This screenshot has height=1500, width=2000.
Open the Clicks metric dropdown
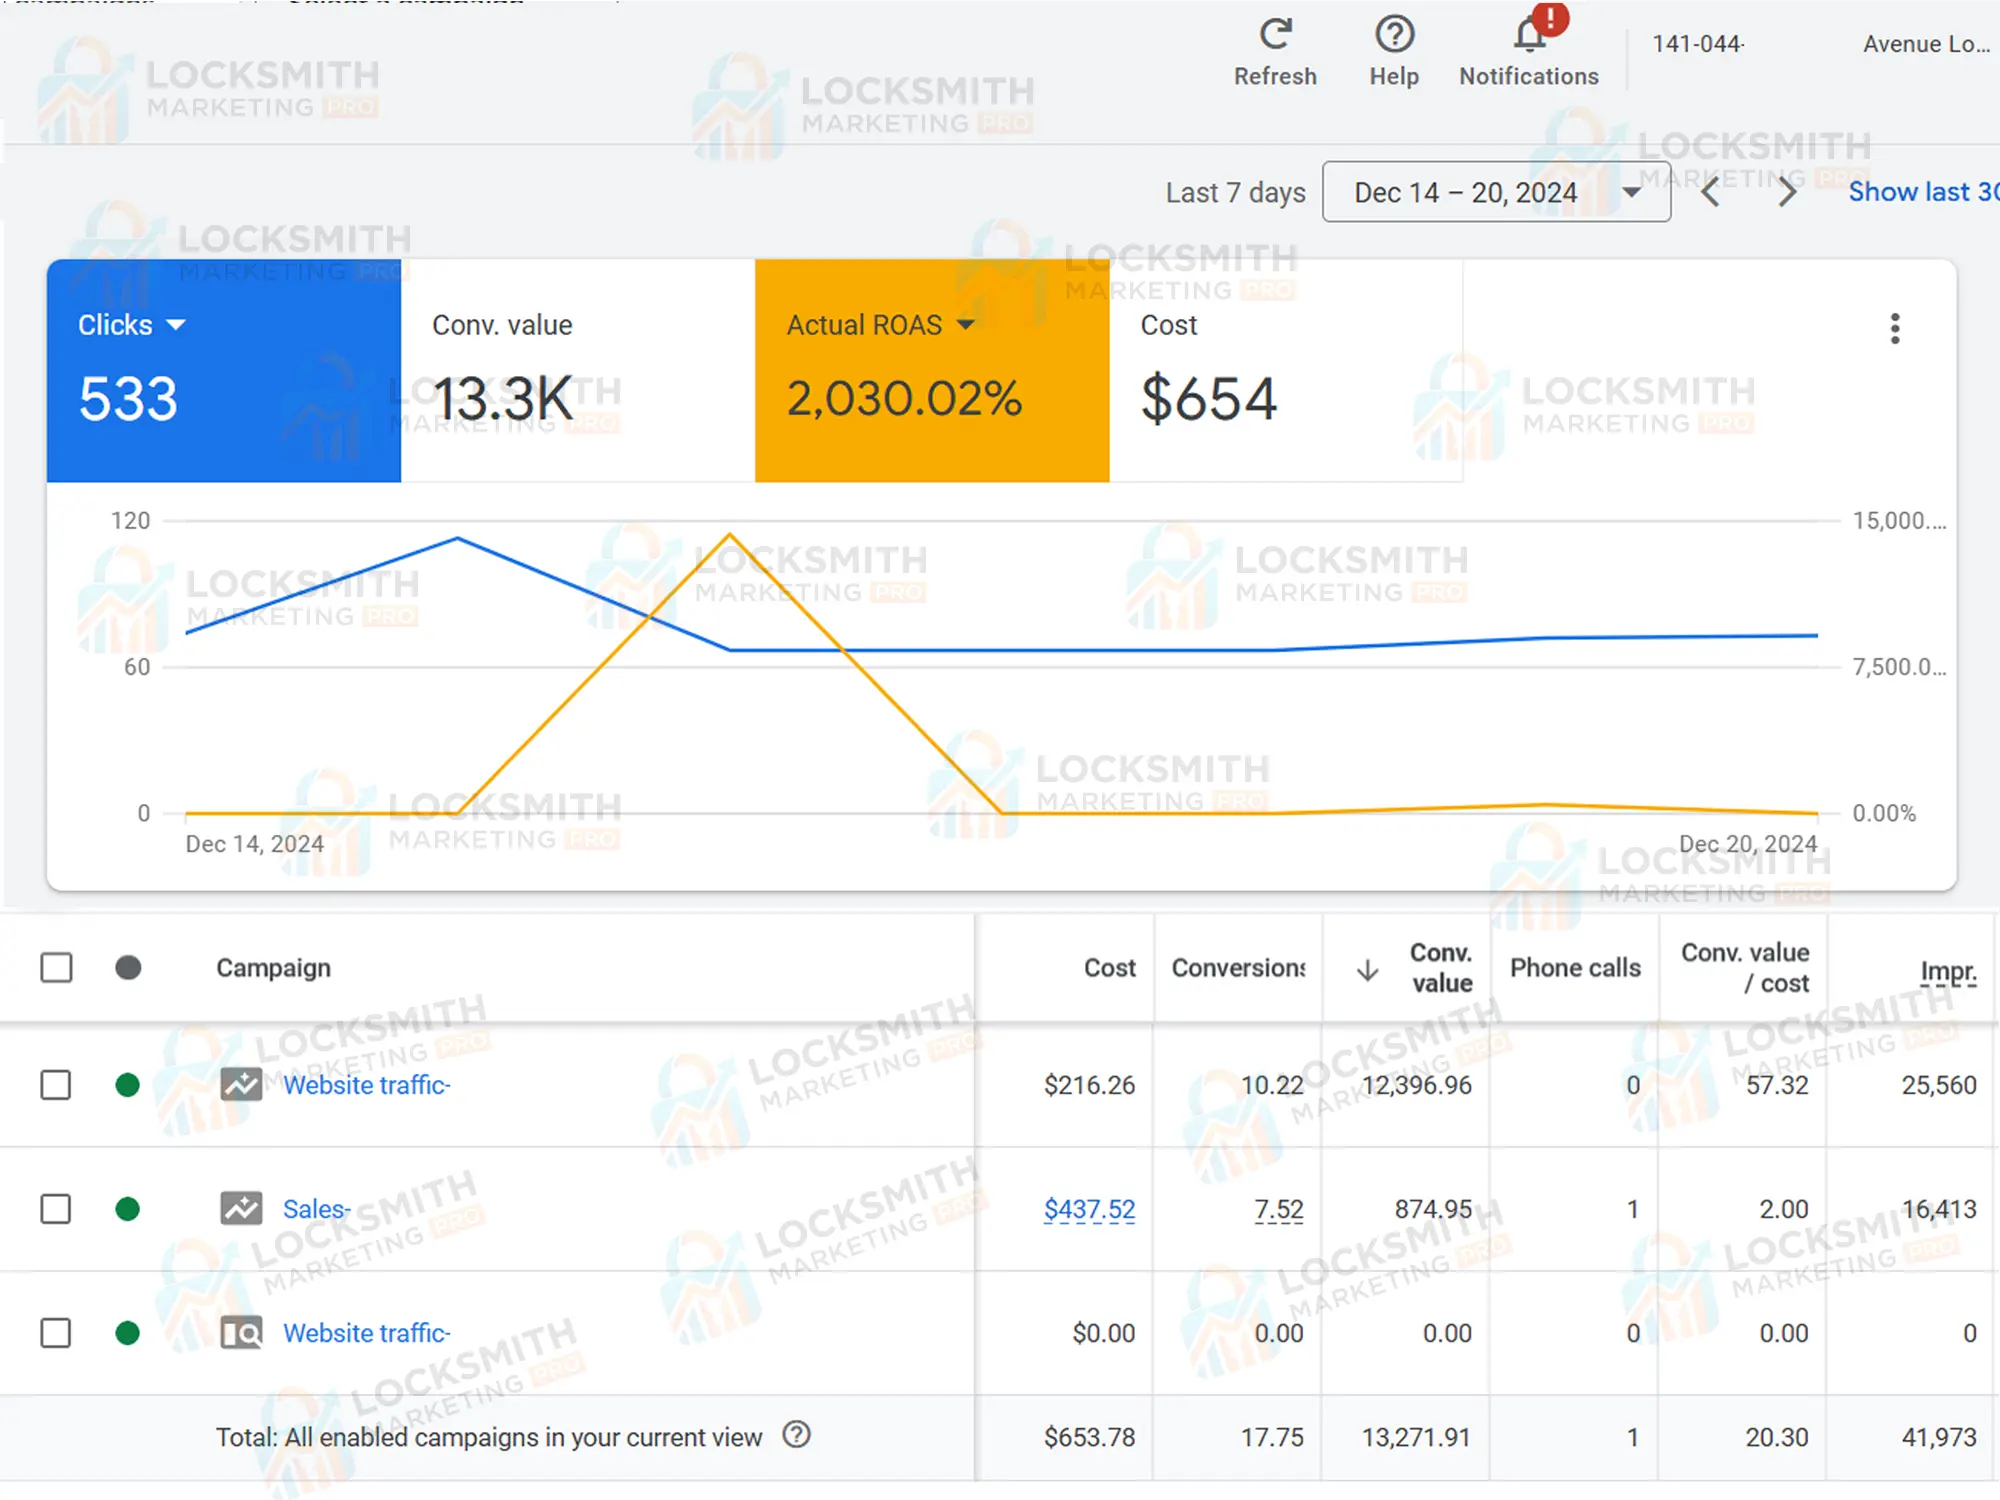coord(176,324)
